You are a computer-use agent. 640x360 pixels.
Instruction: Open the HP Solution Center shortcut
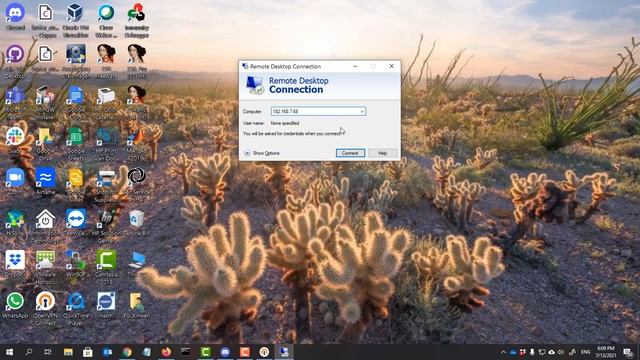point(106,227)
